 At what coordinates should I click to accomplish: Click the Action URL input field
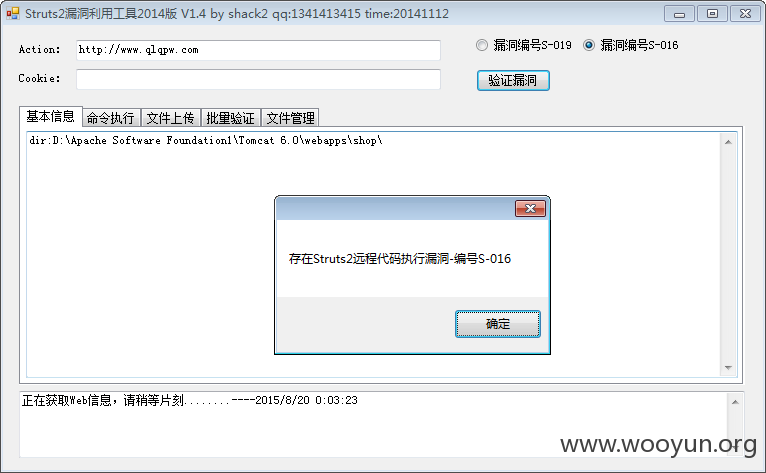tap(258, 50)
